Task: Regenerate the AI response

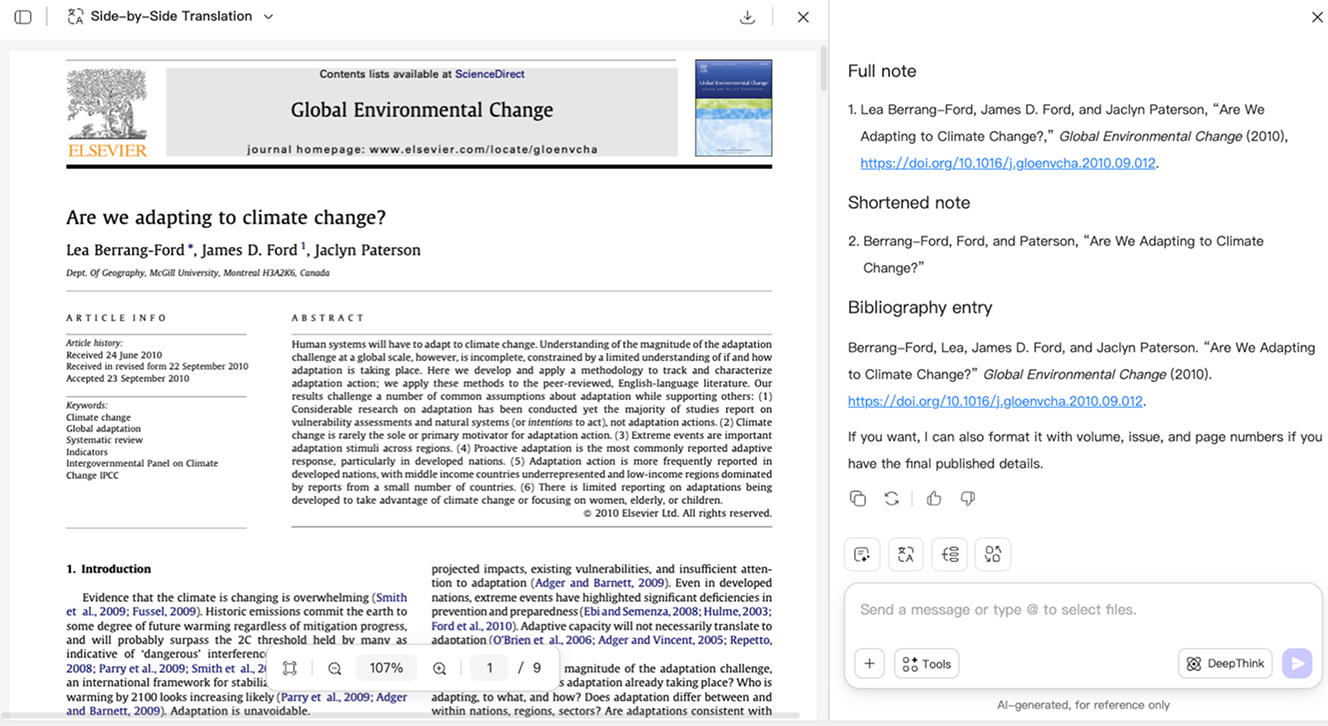Action: tap(892, 498)
